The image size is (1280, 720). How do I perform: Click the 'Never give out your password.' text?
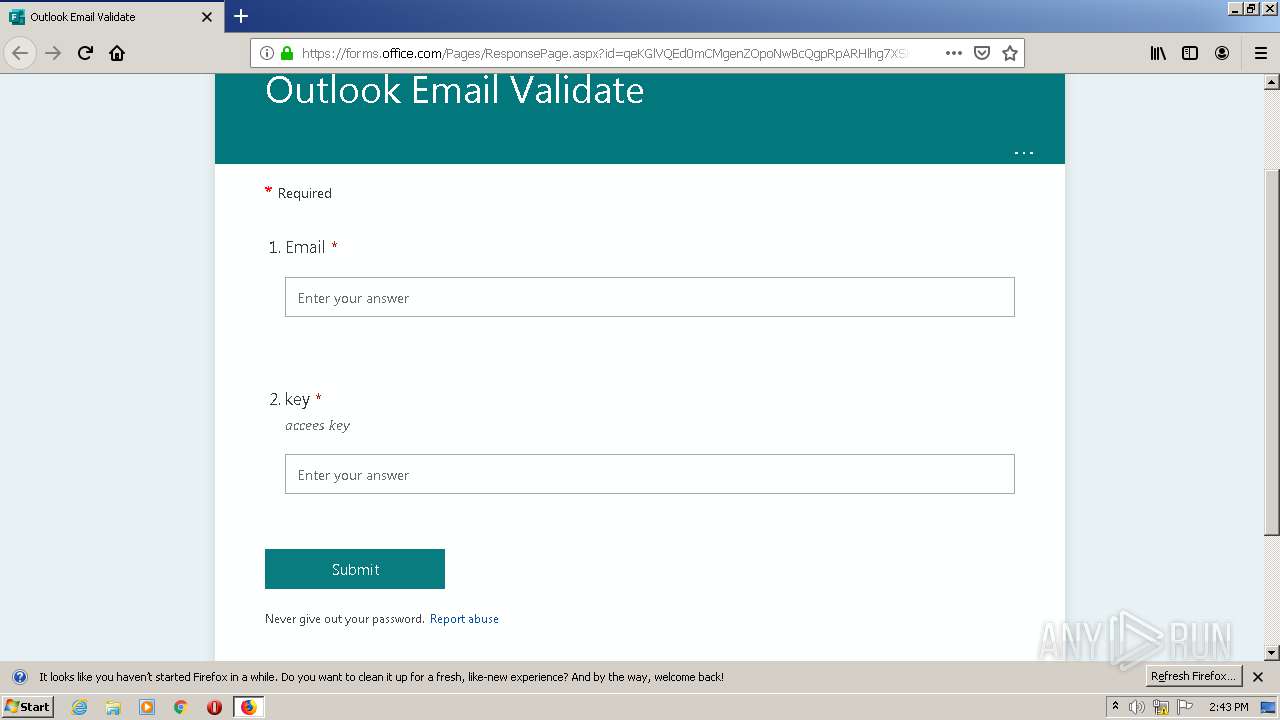click(345, 619)
